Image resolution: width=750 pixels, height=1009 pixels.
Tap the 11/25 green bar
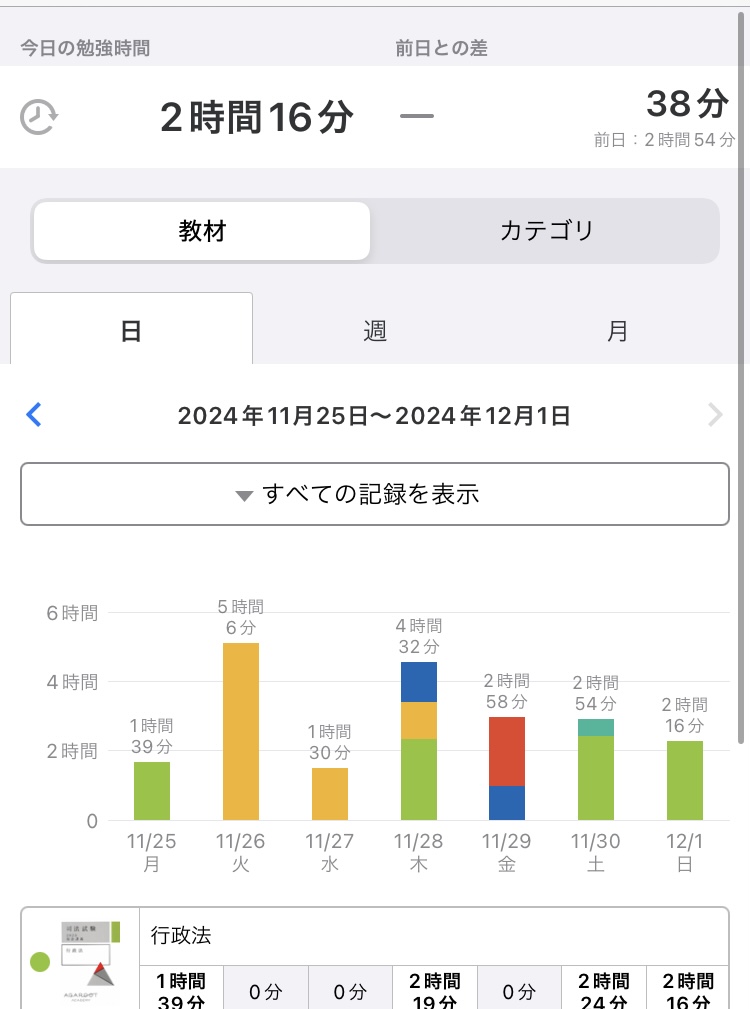[x=152, y=791]
